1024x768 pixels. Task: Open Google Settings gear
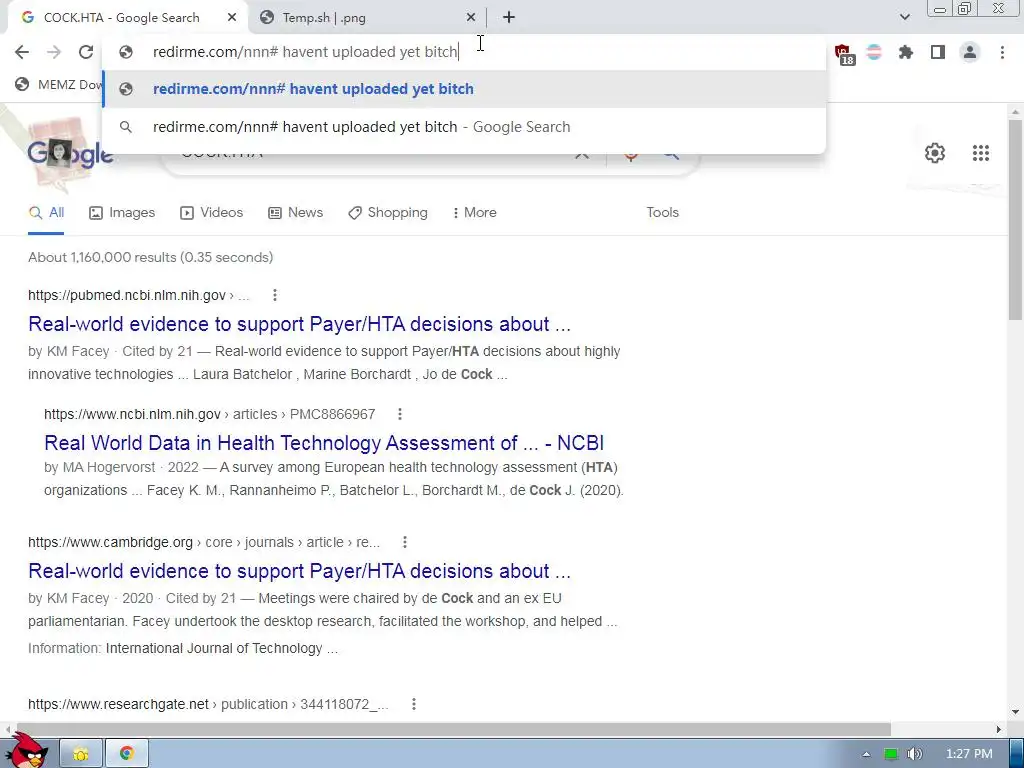[x=935, y=153]
